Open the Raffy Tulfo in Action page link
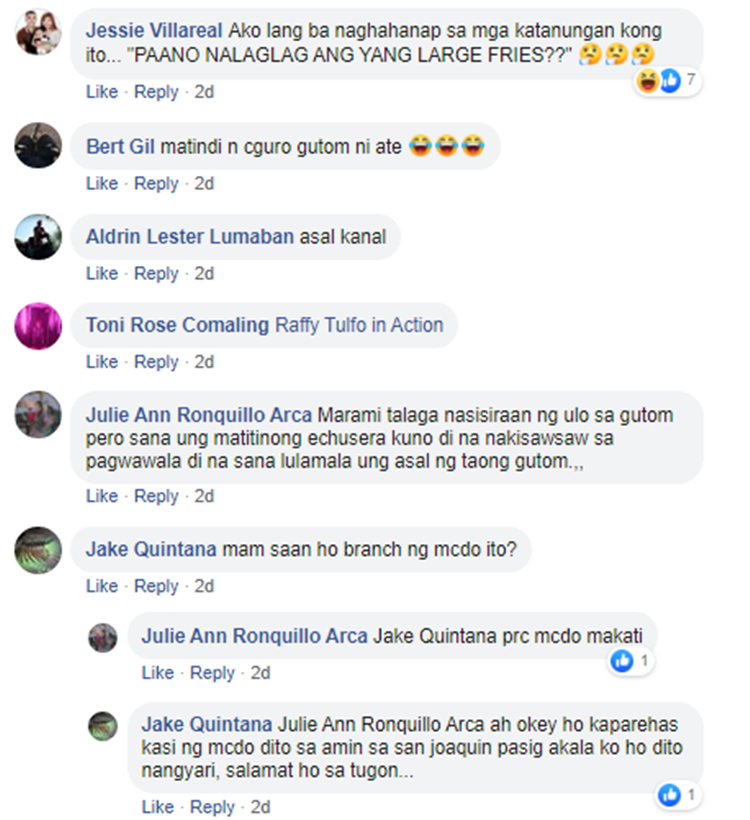Image resolution: width=750 pixels, height=820 pixels. pos(359,325)
